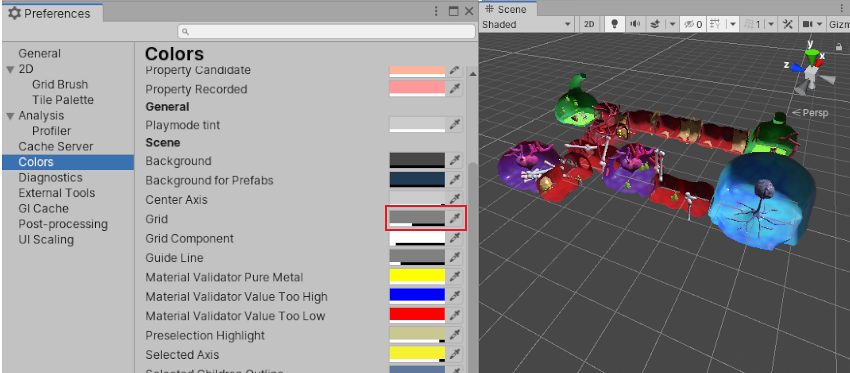Collapse the 2D preferences section
Image resolution: width=850 pixels, height=373 pixels.
click(10, 69)
